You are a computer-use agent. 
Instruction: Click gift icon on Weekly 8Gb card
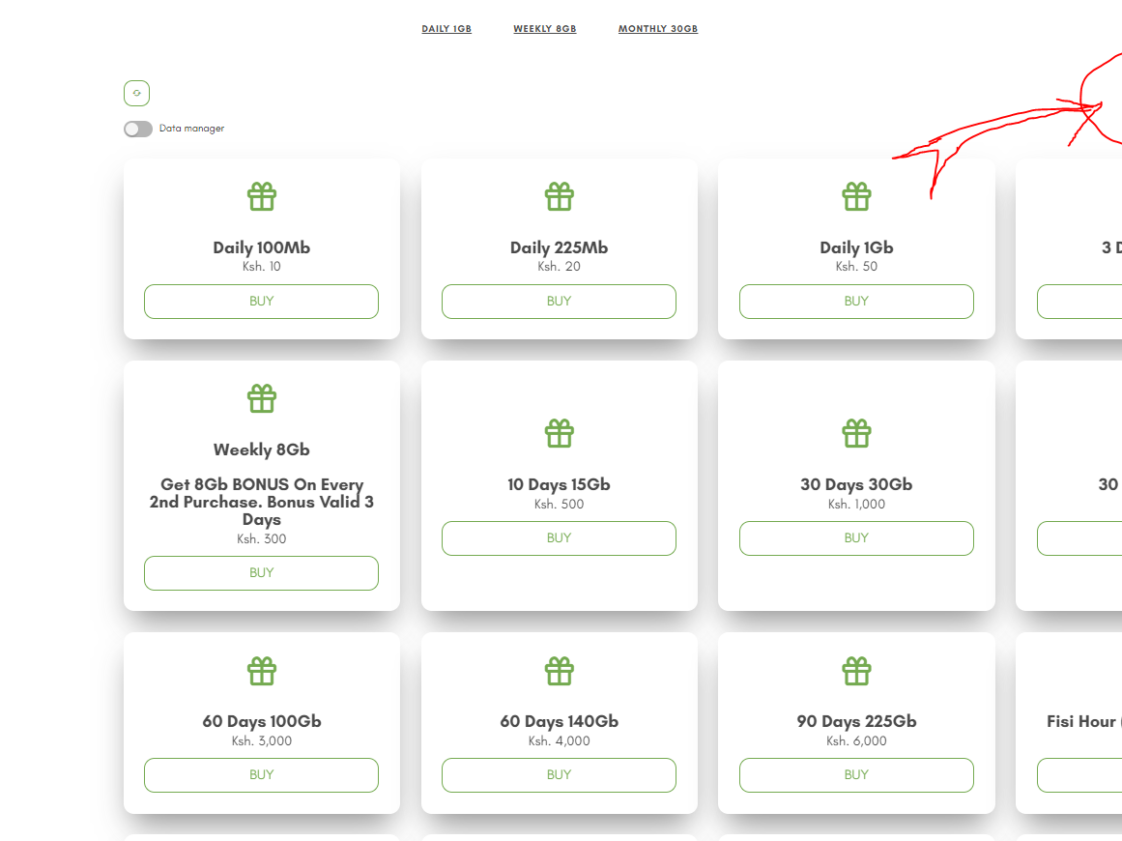[x=261, y=399]
